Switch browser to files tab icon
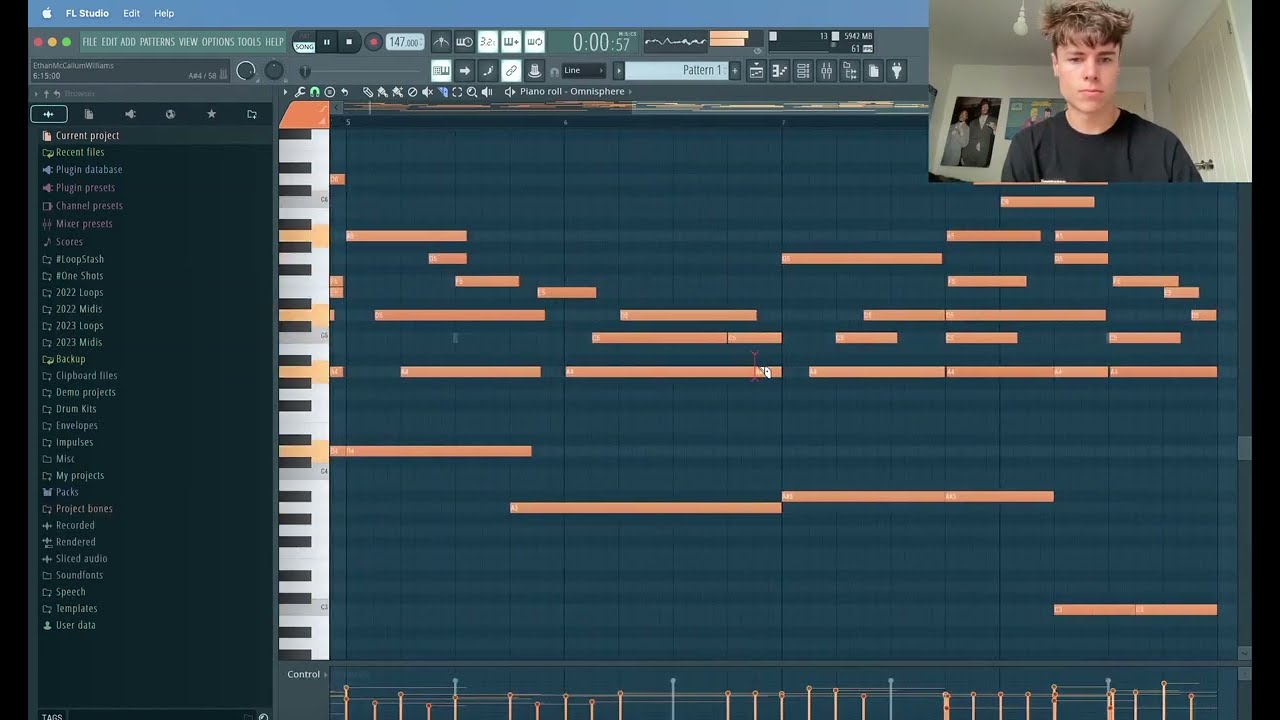 point(88,114)
